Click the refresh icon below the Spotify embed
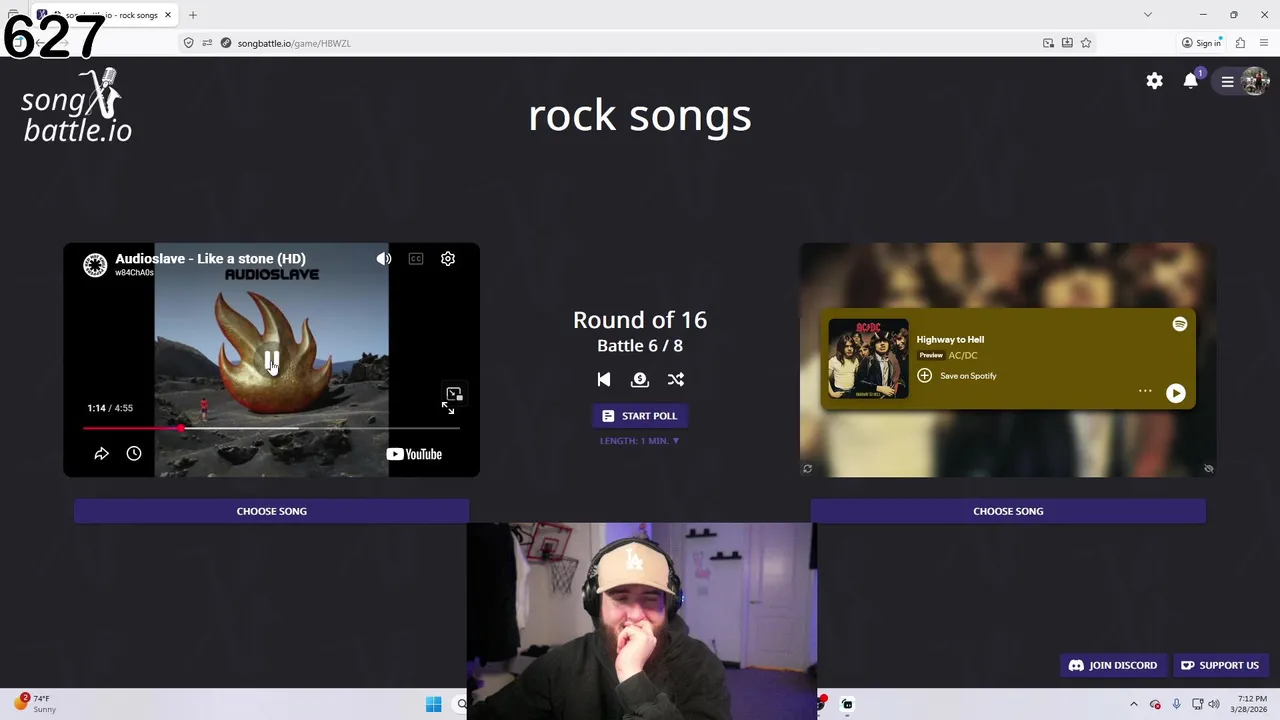 pyautogui.click(x=807, y=468)
